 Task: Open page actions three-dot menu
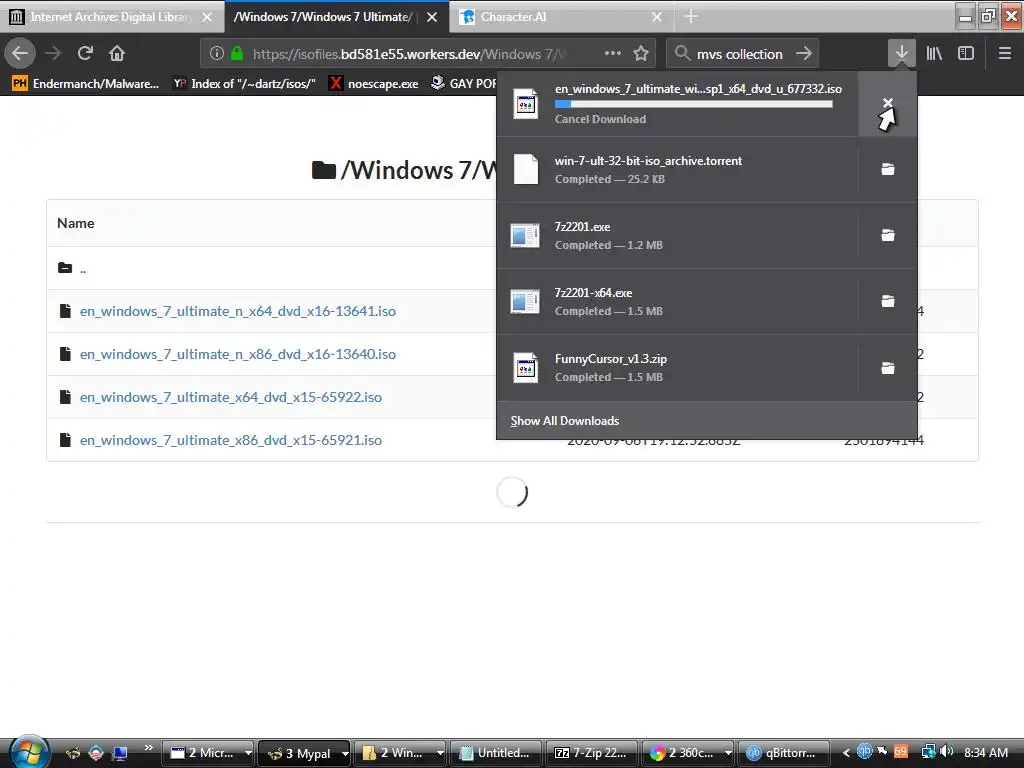pyautogui.click(x=613, y=54)
